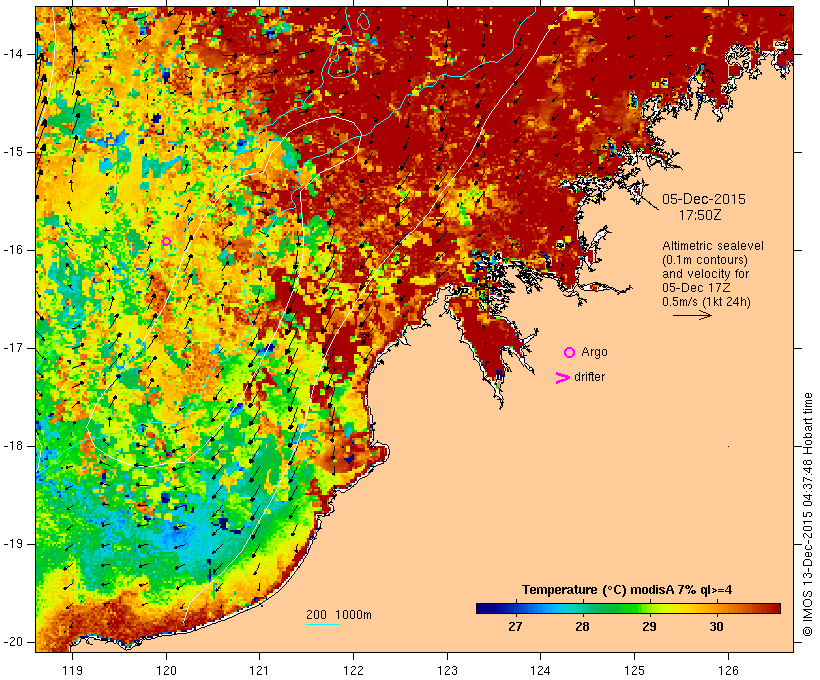
Task: Click longitude axis label 125
Action: coord(635,670)
